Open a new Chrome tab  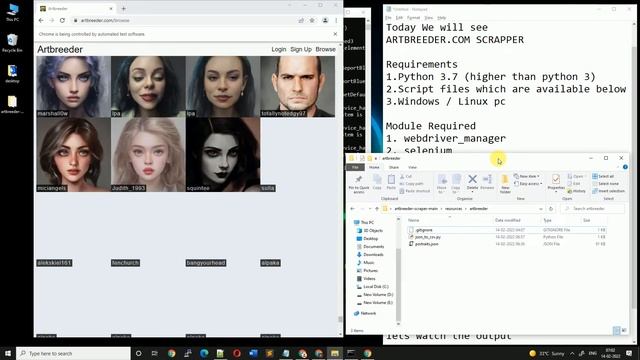tap(123, 9)
